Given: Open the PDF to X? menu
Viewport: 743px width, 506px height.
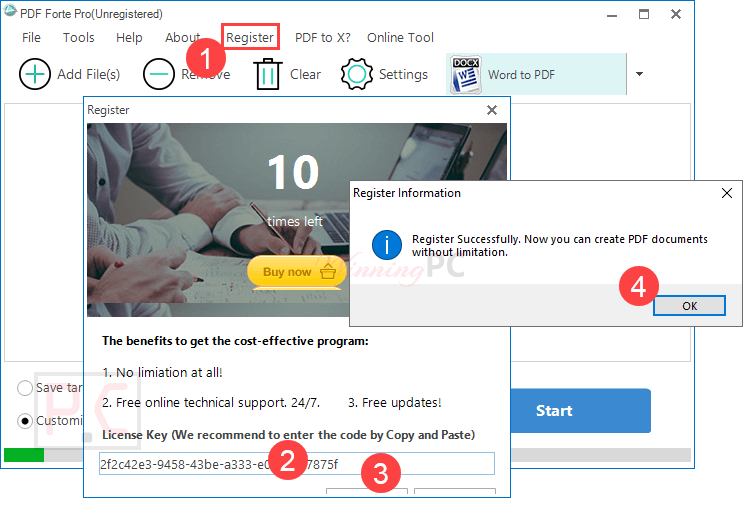Looking at the screenshot, I should tap(322, 37).
